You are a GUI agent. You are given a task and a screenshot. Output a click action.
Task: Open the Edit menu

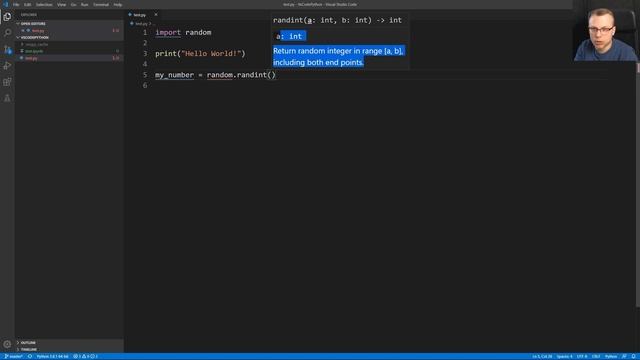tap(27, 4)
